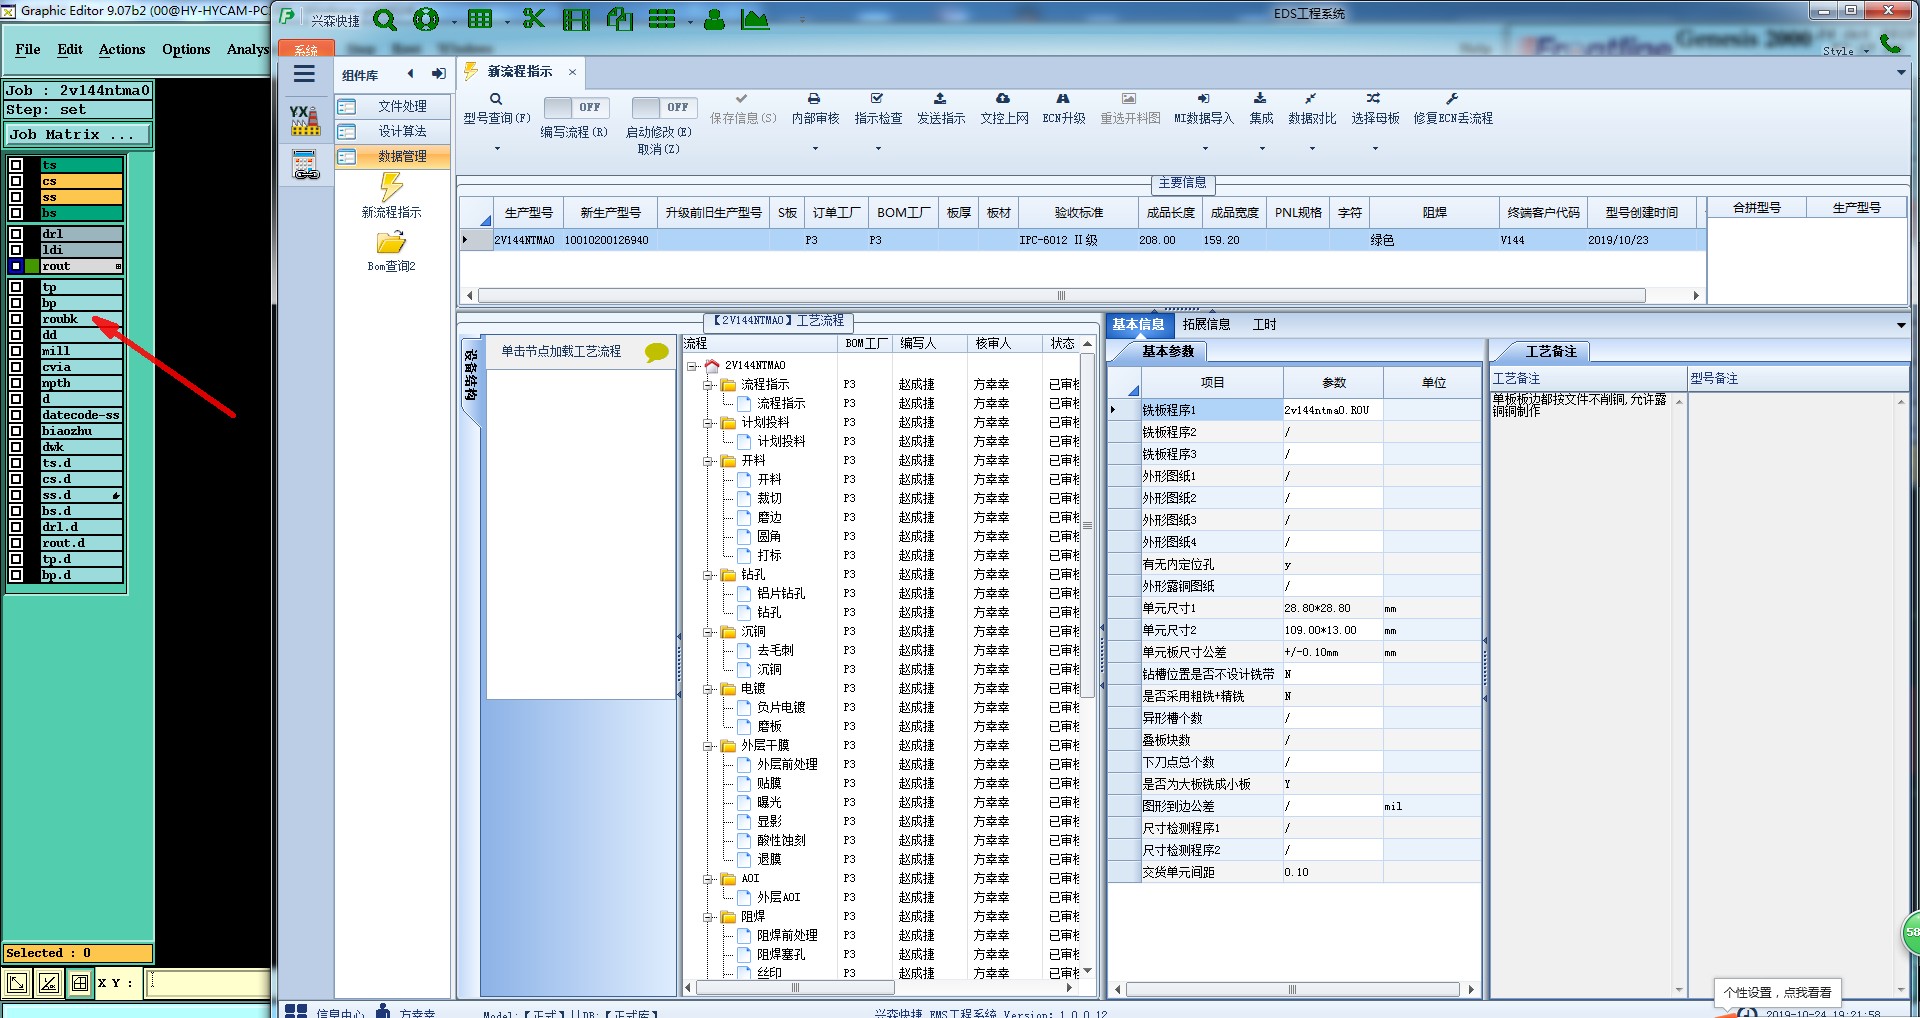The height and width of the screenshot is (1018, 1920).
Task: Open dropdown arrow under MI数据导入
Action: (1205, 149)
